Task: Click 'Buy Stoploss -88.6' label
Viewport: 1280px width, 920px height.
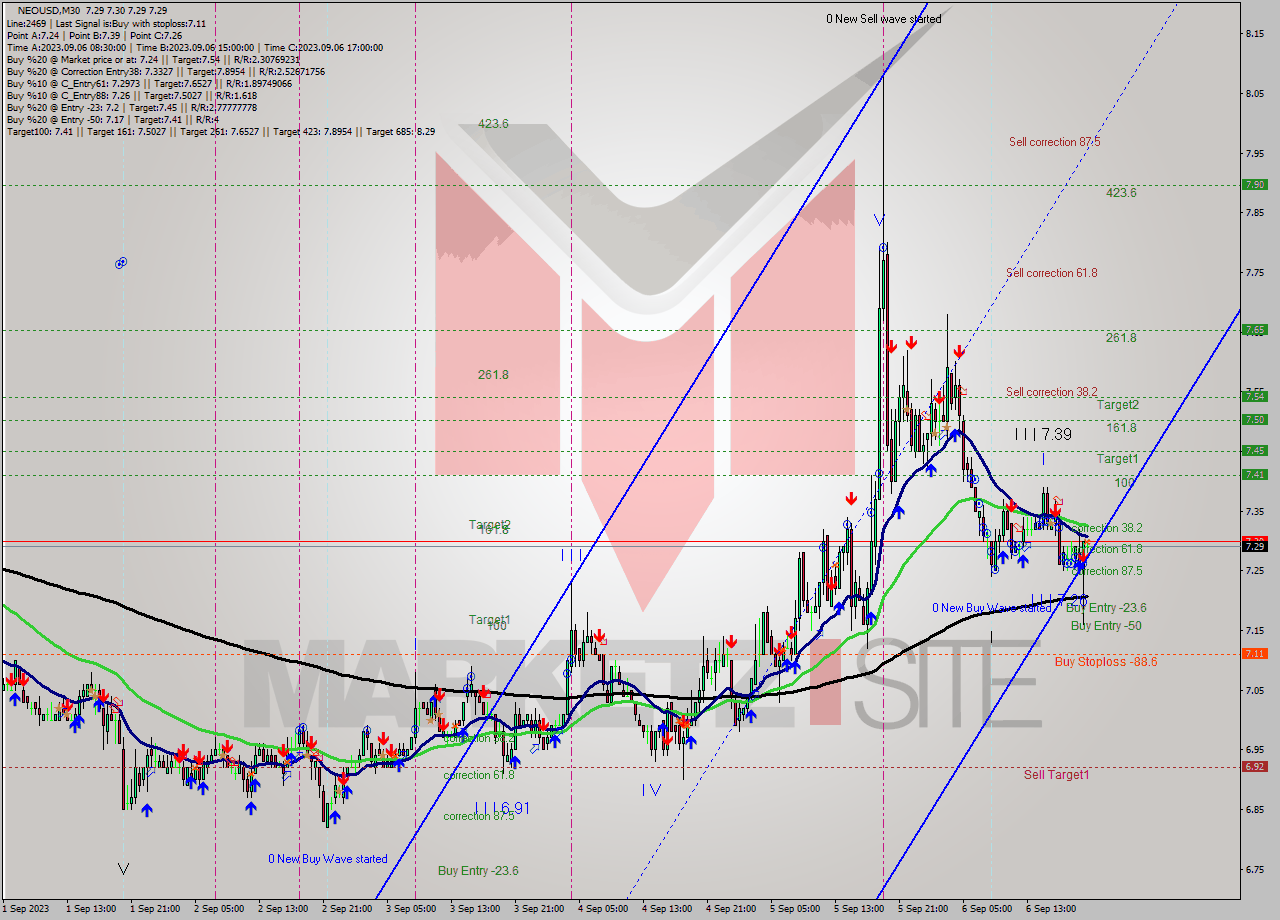Action: (1106, 662)
